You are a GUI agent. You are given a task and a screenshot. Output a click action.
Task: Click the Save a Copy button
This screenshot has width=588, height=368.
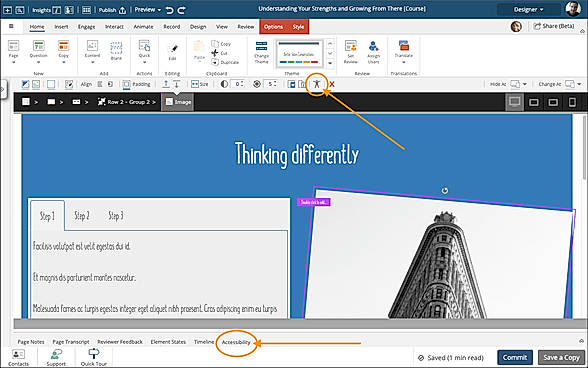click(x=561, y=357)
